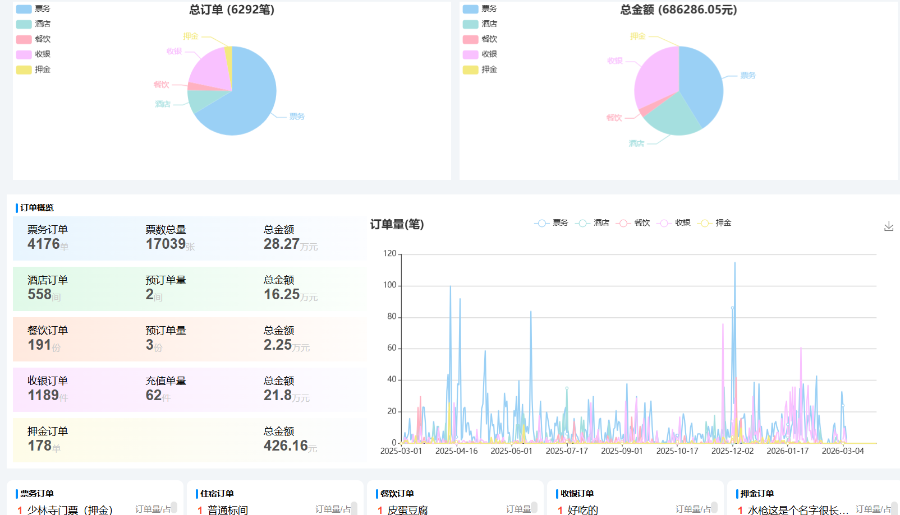
Task: Click 少林寺门票（押金） row in 票务订单 list
Action: coord(94,509)
